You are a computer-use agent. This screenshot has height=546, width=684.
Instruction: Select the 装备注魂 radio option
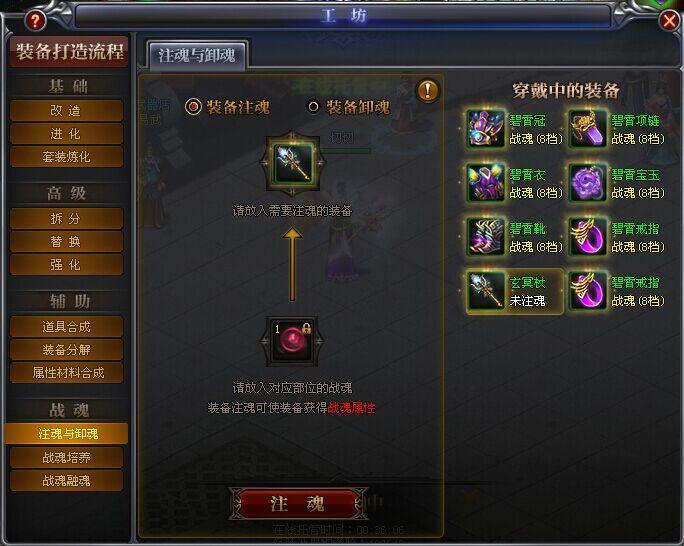click(x=227, y=107)
